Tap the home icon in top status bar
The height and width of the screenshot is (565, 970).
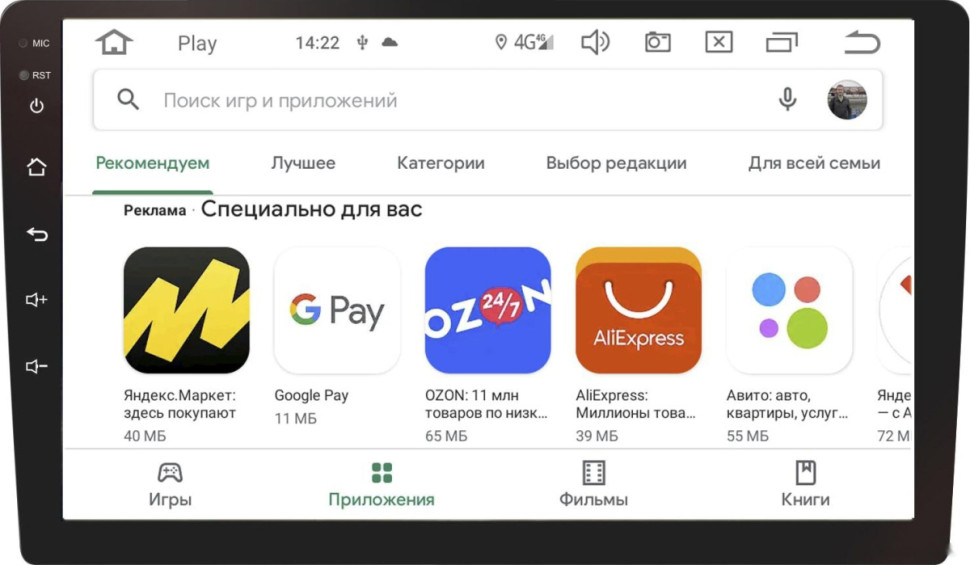click(x=114, y=43)
